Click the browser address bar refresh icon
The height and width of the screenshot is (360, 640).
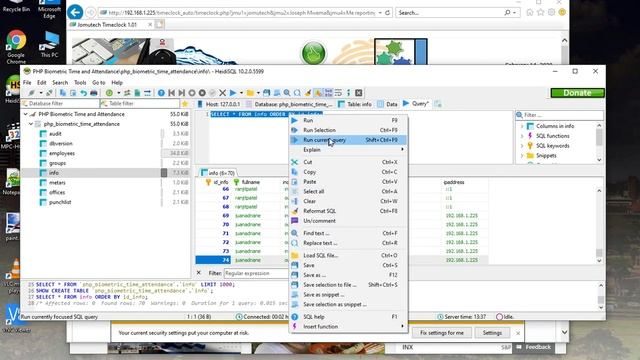pyautogui.click(x=387, y=13)
